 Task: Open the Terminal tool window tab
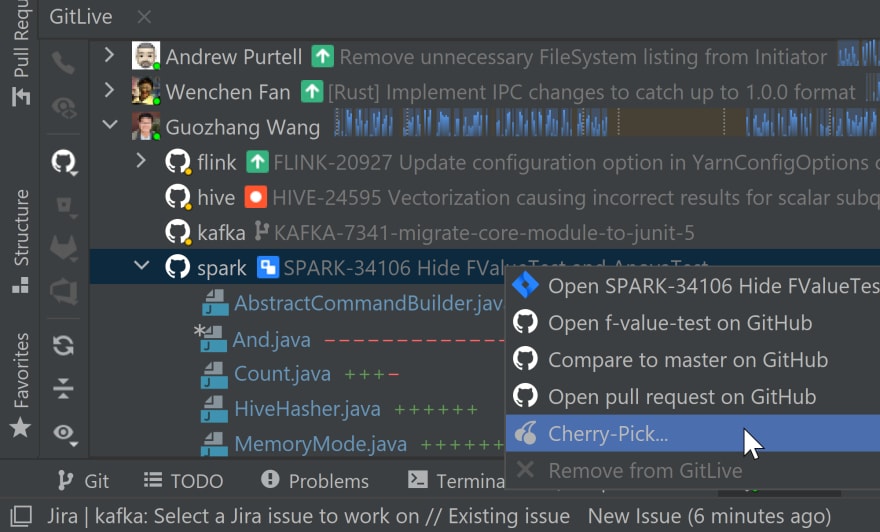456,480
